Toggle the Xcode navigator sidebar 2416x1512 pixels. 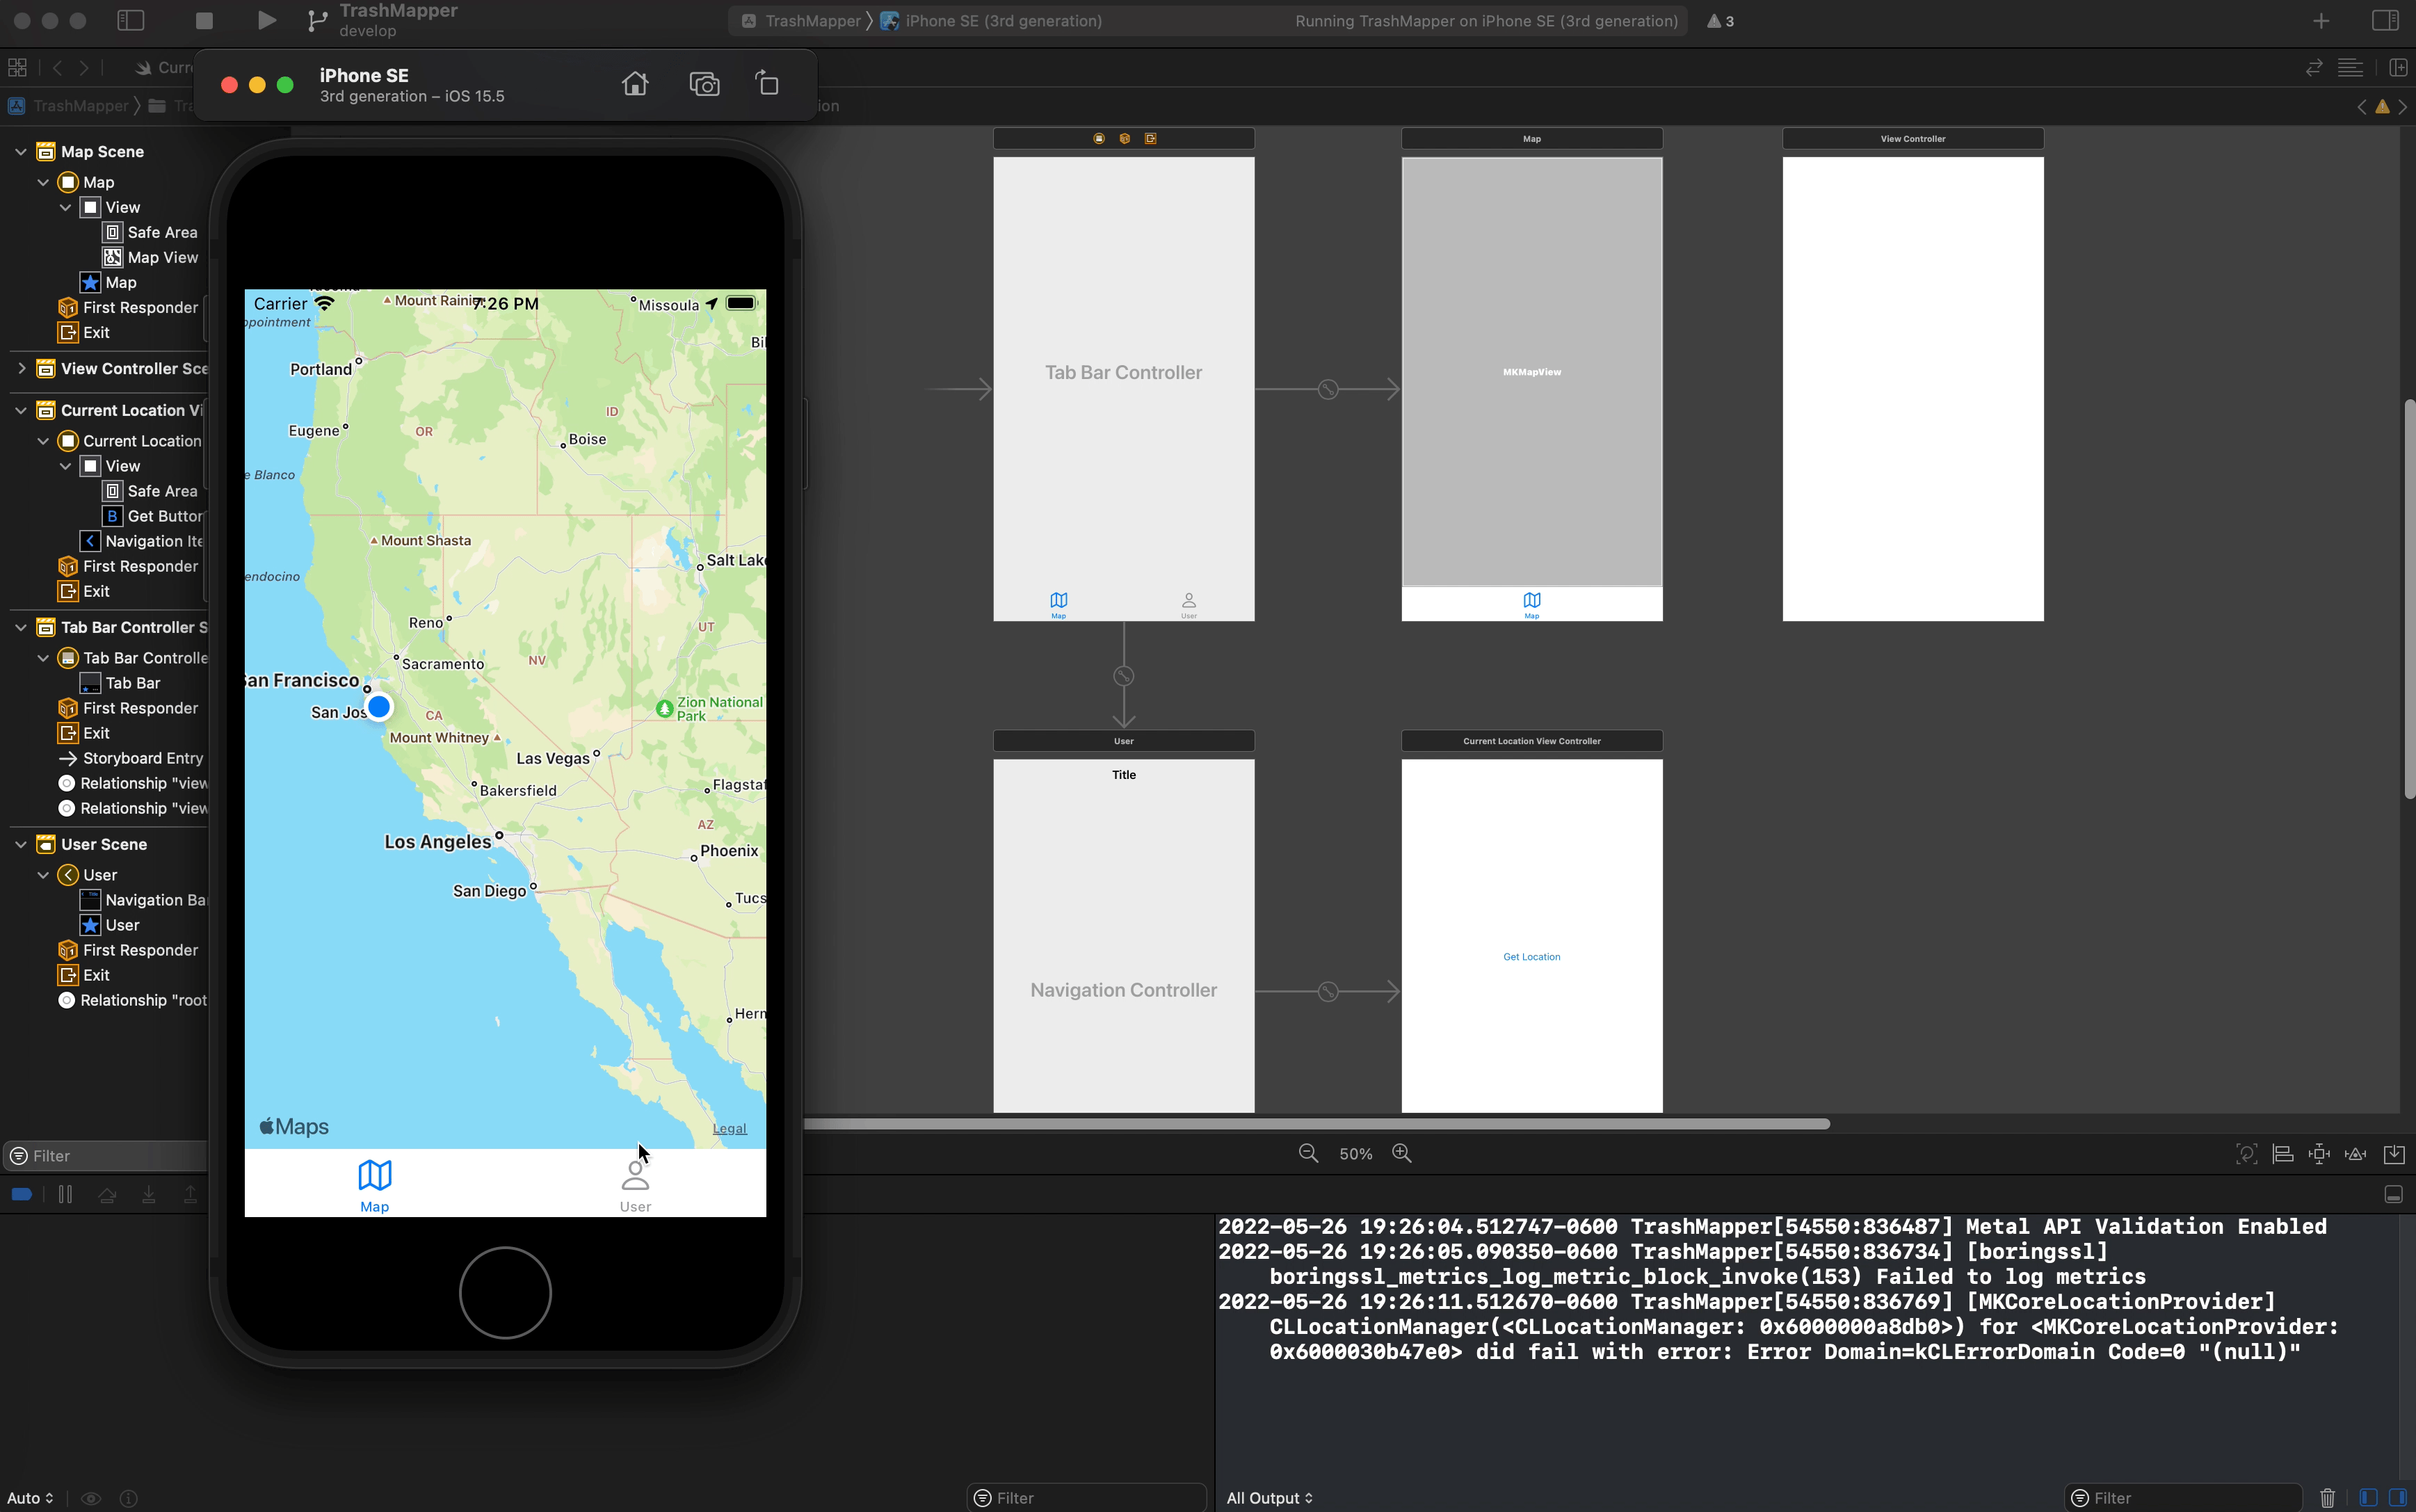pyautogui.click(x=131, y=20)
